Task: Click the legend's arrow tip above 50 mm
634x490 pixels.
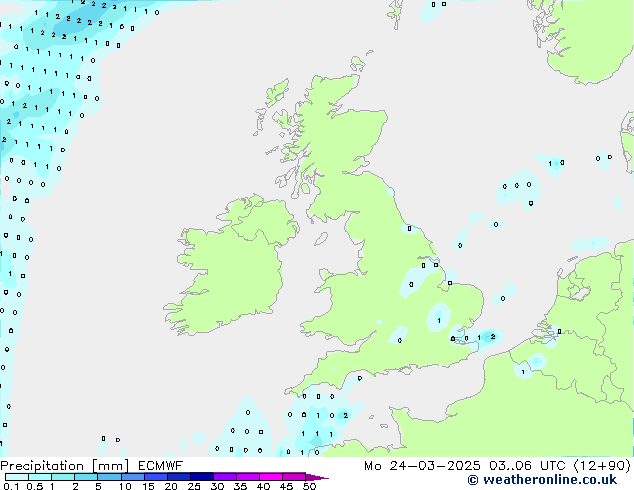Action: click(317, 477)
